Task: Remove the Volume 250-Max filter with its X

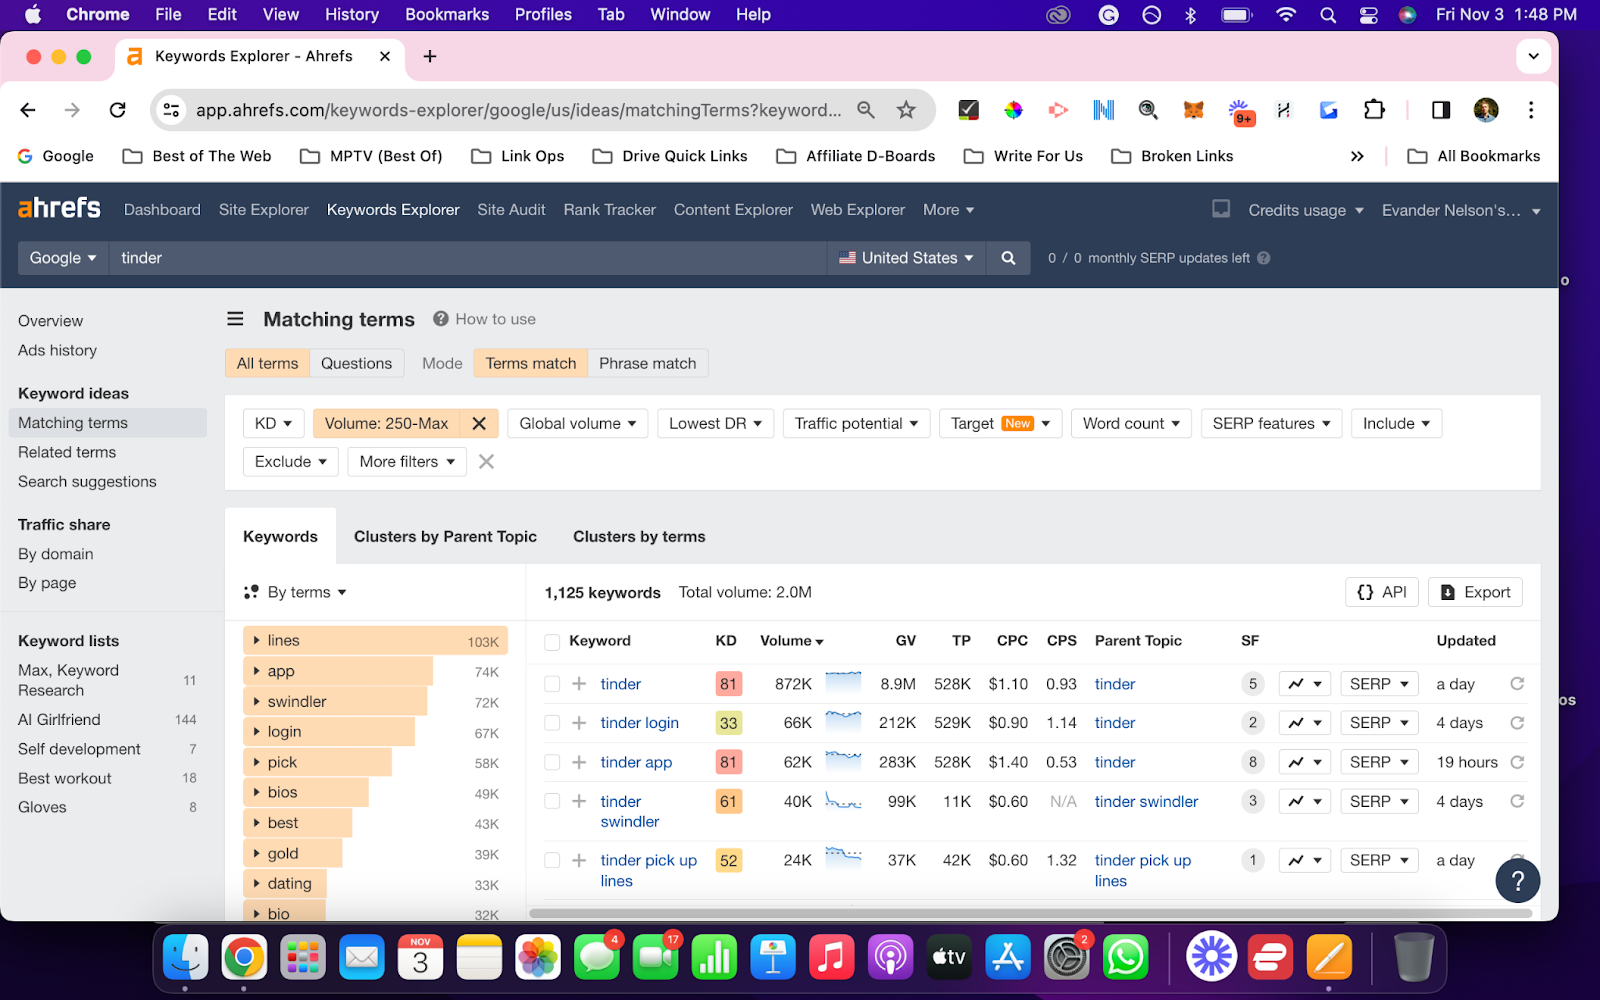Action: pyautogui.click(x=479, y=423)
